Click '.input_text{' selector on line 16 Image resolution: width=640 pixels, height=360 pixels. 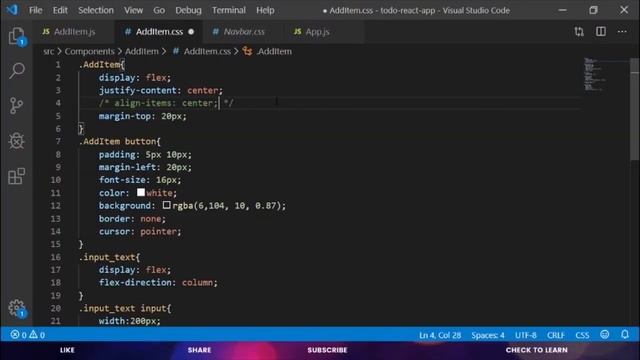[109, 257]
